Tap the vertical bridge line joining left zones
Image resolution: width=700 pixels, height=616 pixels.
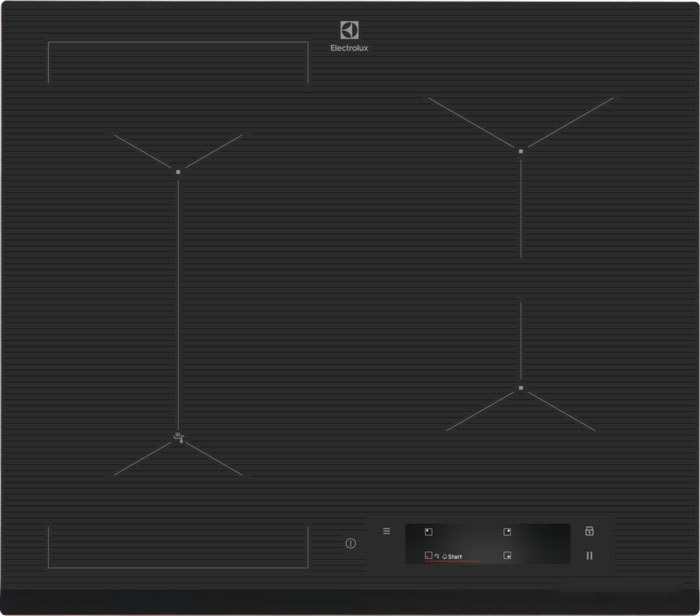(x=178, y=300)
